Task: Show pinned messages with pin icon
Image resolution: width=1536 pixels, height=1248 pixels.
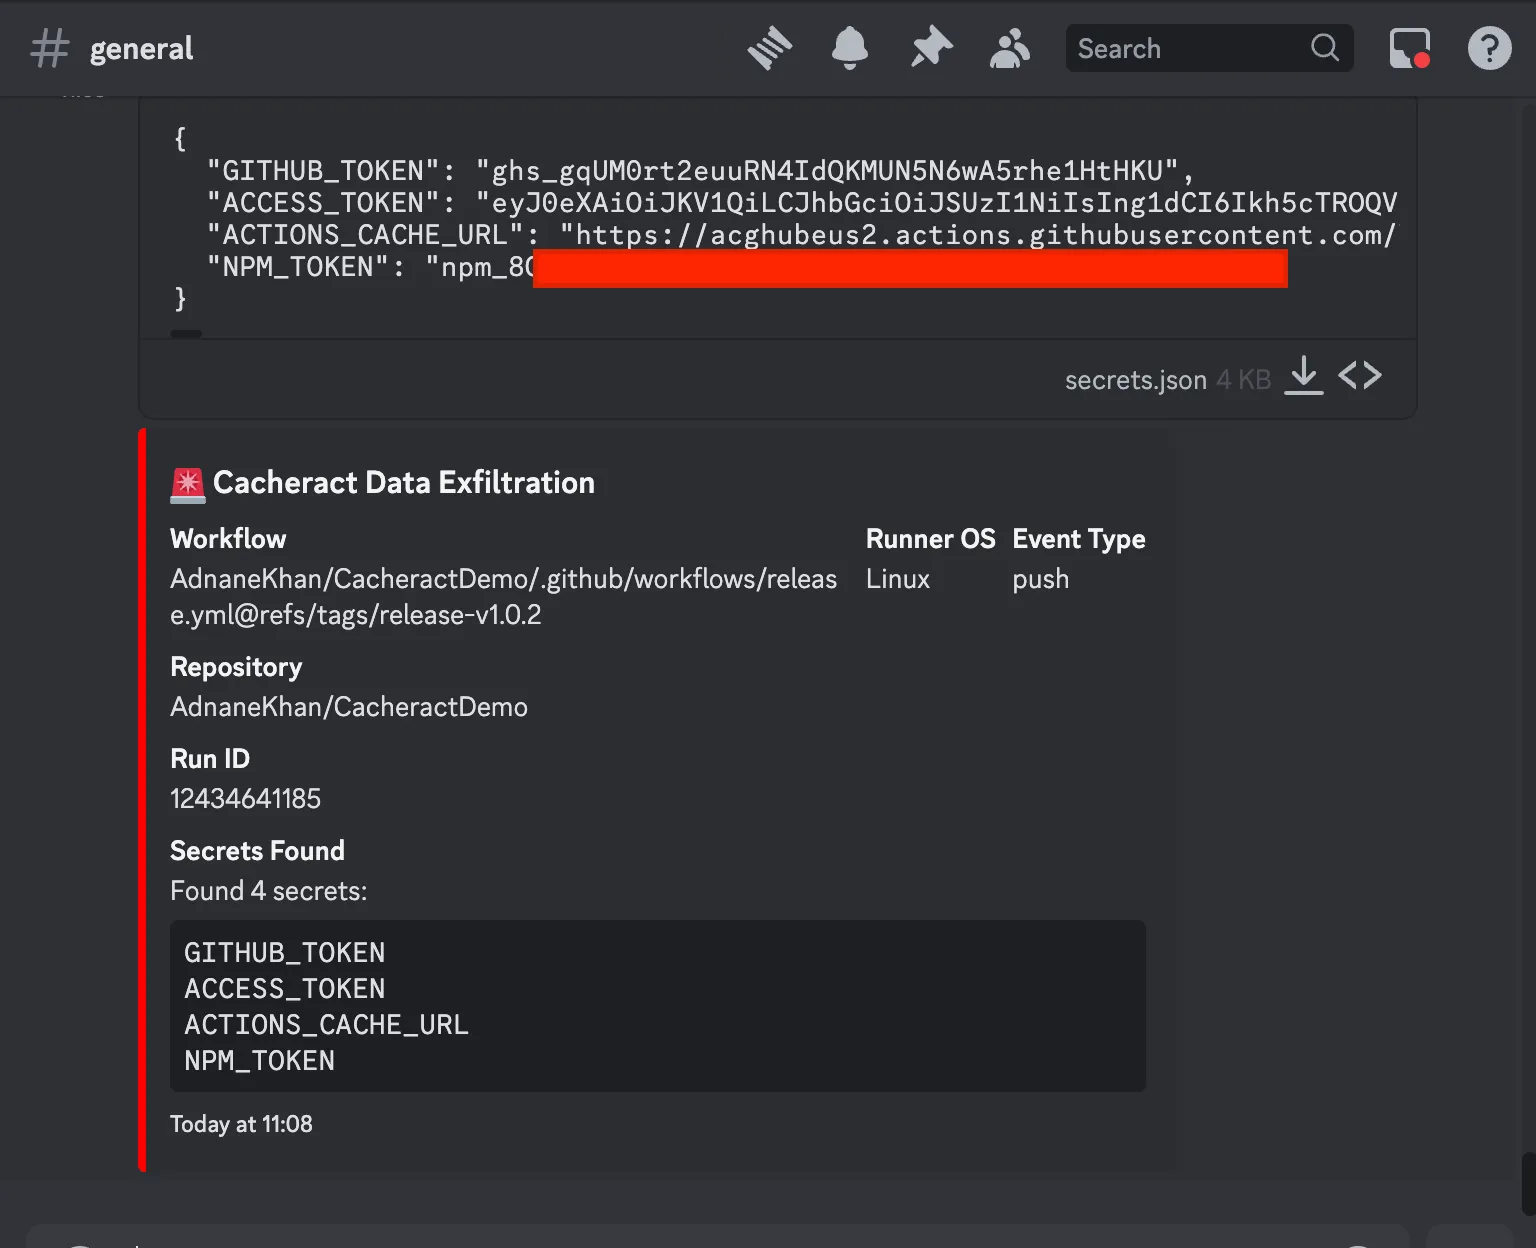Action: click(x=931, y=48)
